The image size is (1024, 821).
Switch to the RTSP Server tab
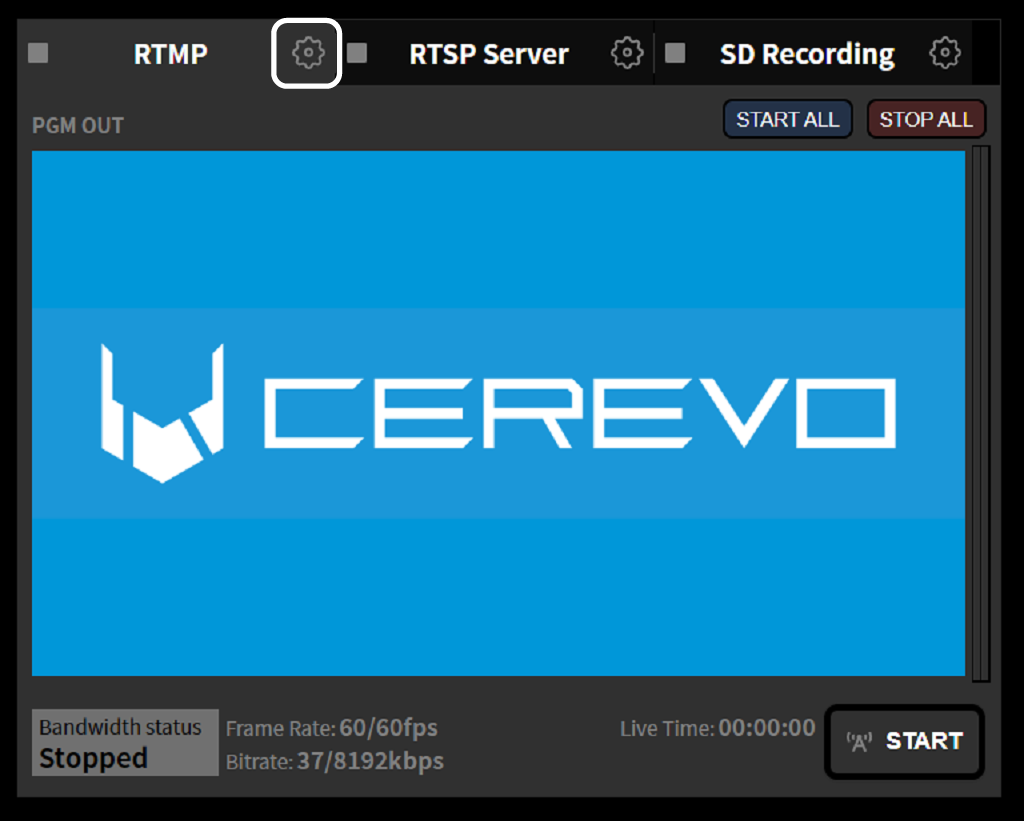[x=489, y=54]
